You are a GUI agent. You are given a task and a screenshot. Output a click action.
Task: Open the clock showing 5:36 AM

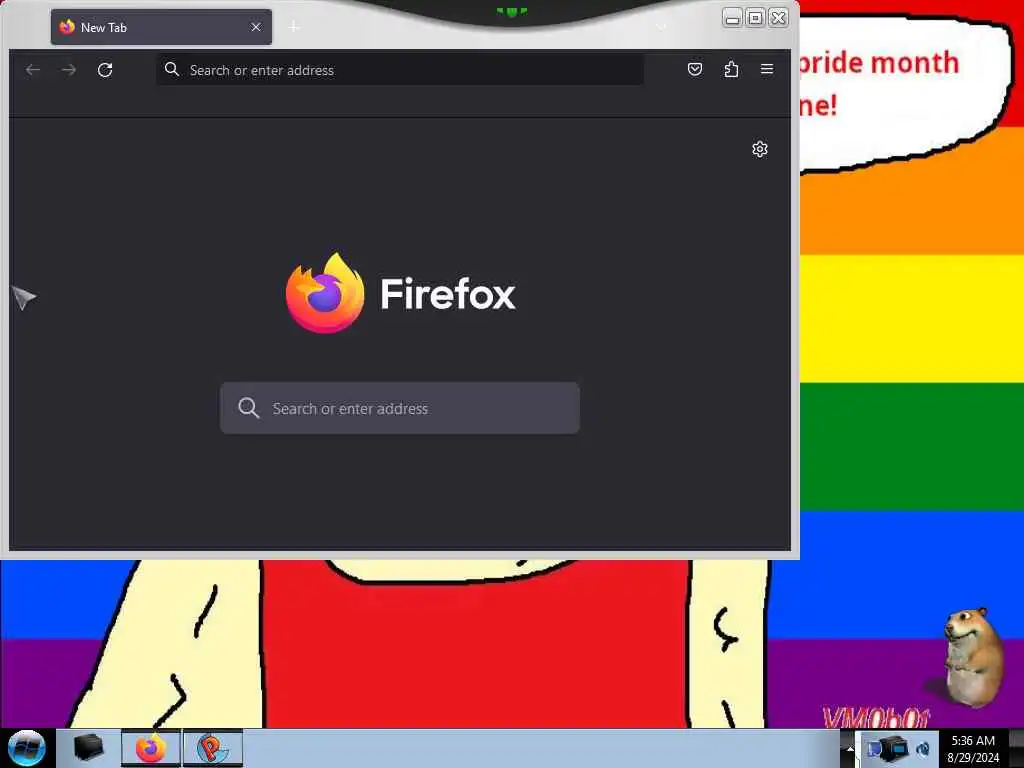(973, 748)
